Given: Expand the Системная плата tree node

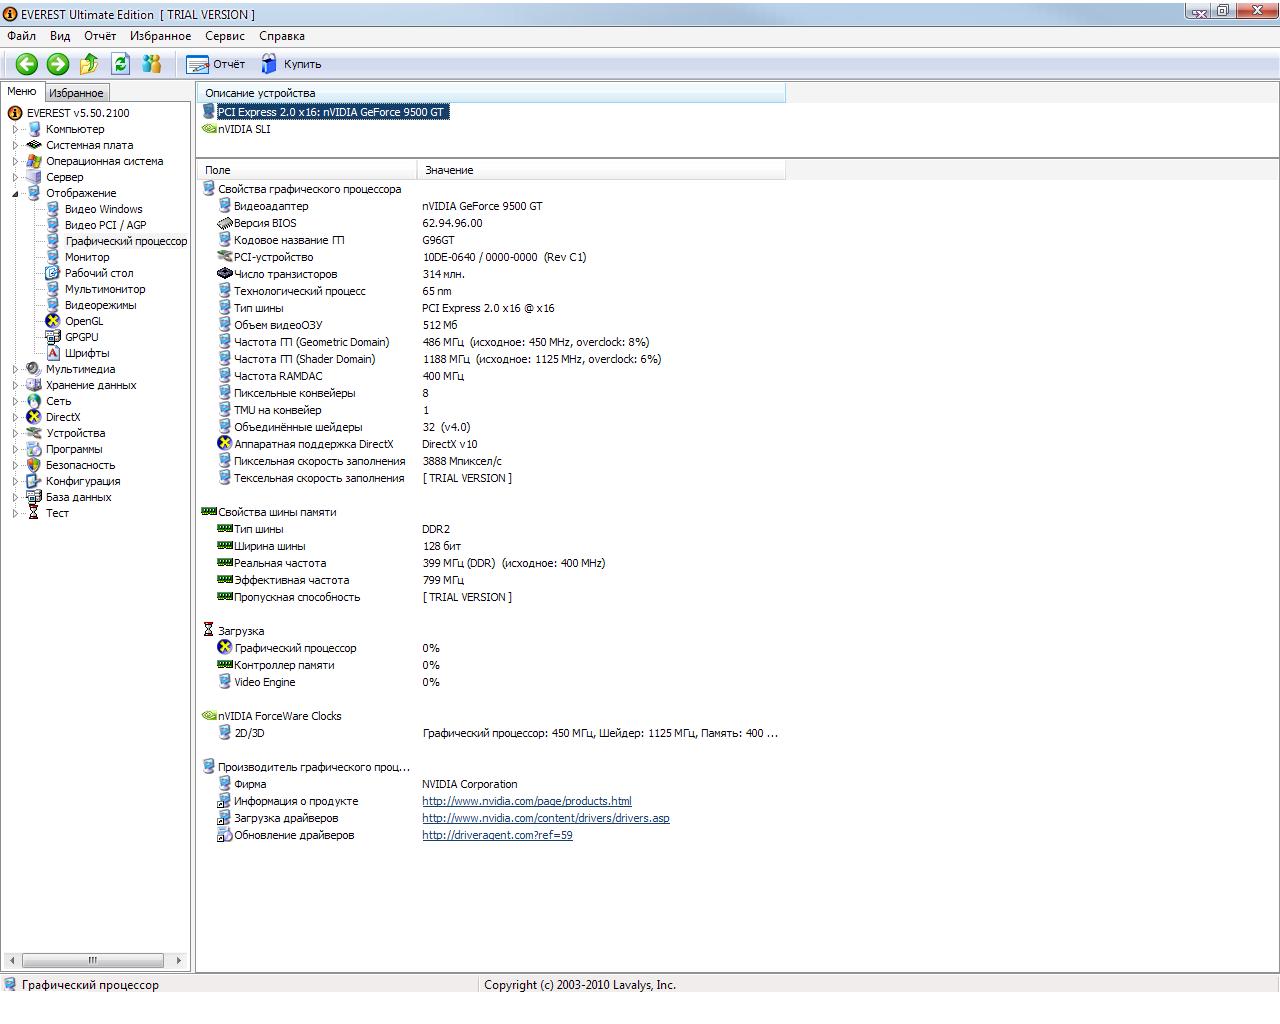Looking at the screenshot, I should click(15, 145).
